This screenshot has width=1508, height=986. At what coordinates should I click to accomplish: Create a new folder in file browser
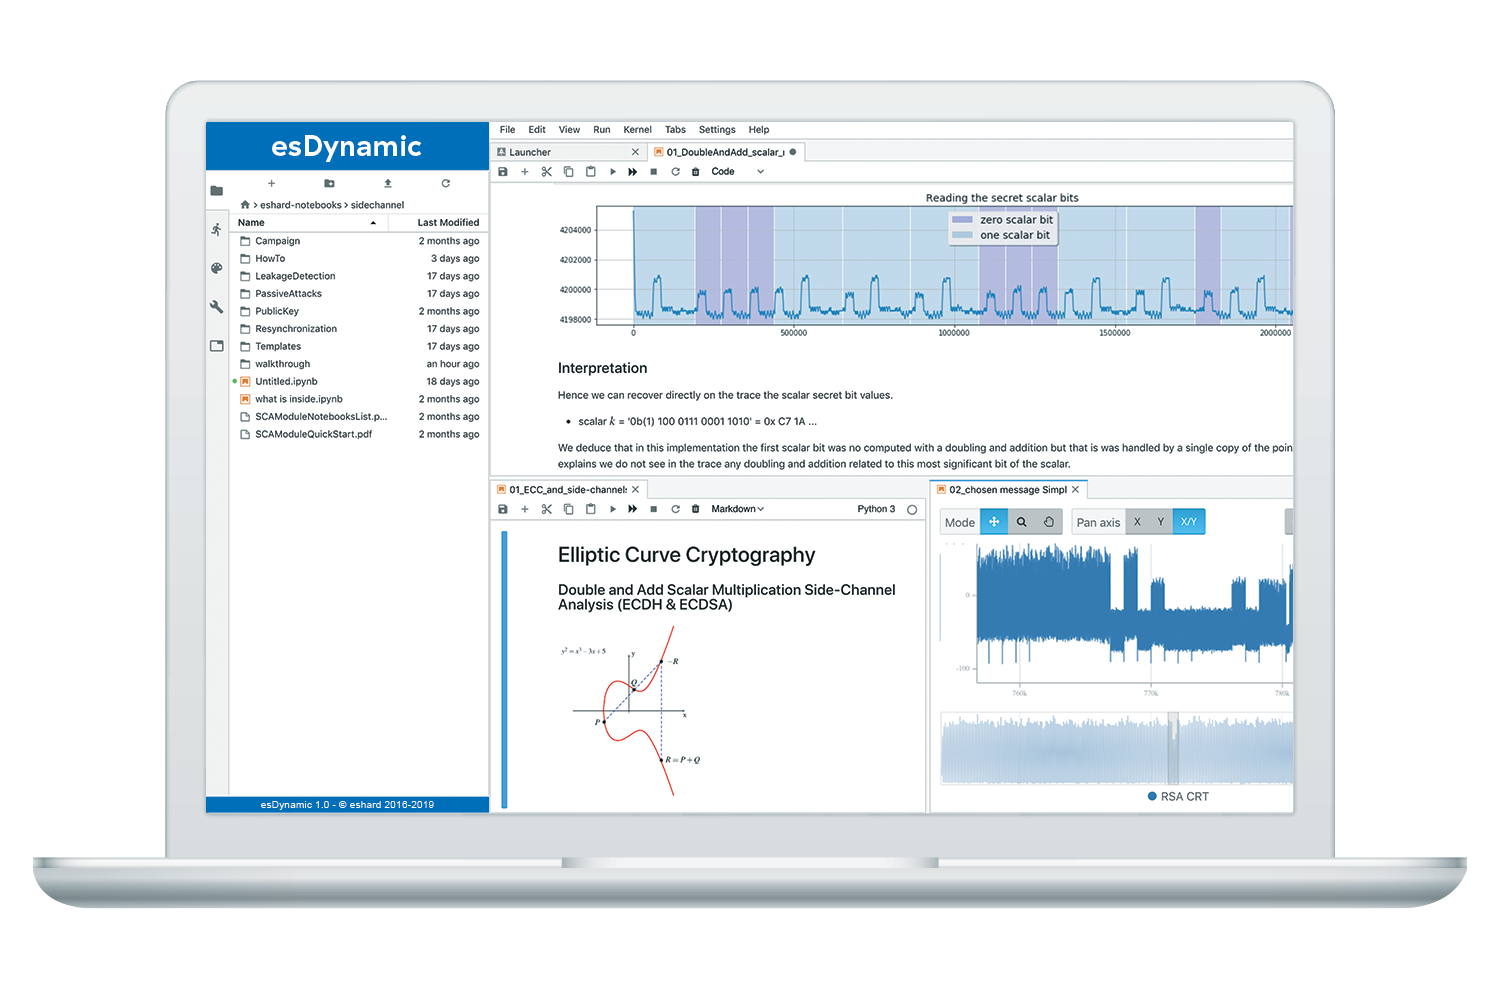point(329,184)
